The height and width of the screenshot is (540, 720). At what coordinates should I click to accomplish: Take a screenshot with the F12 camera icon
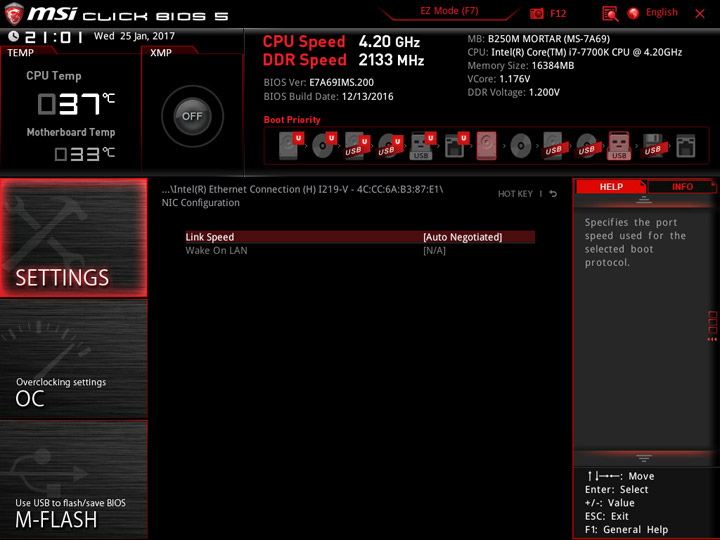point(536,14)
